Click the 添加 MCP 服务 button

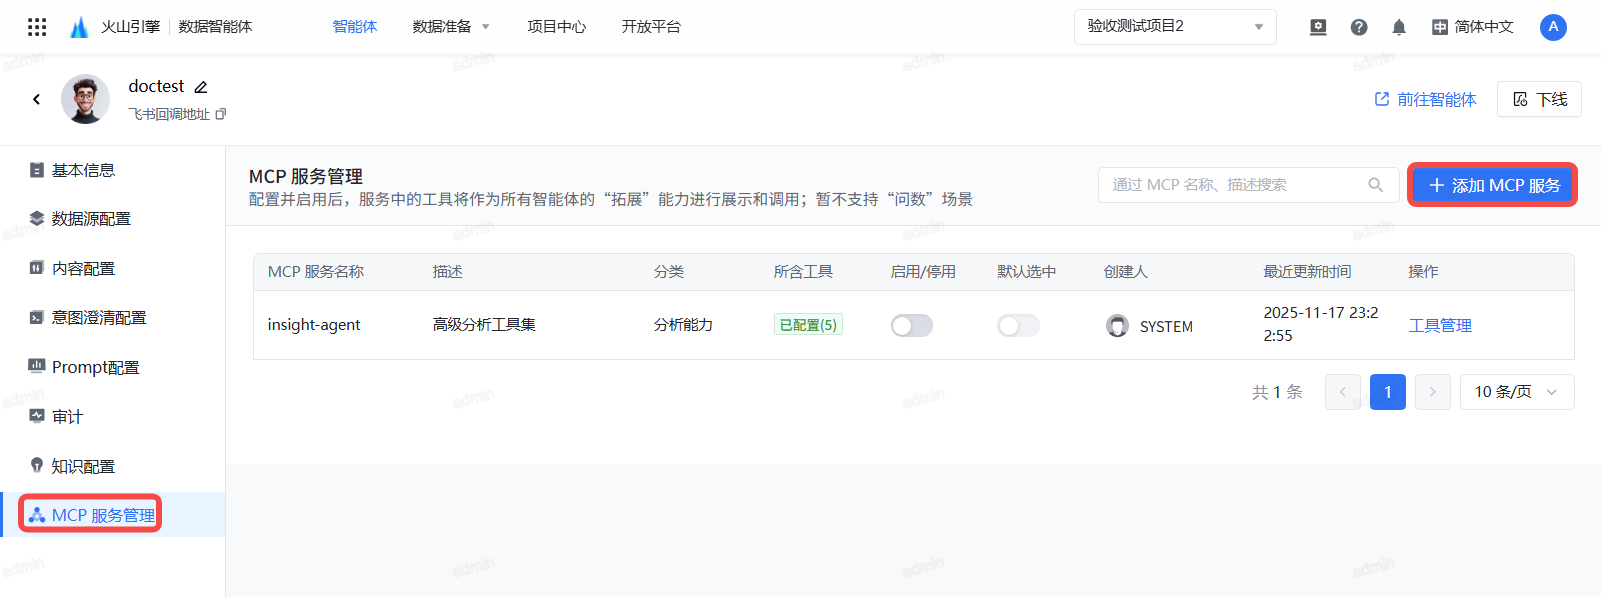click(1492, 185)
